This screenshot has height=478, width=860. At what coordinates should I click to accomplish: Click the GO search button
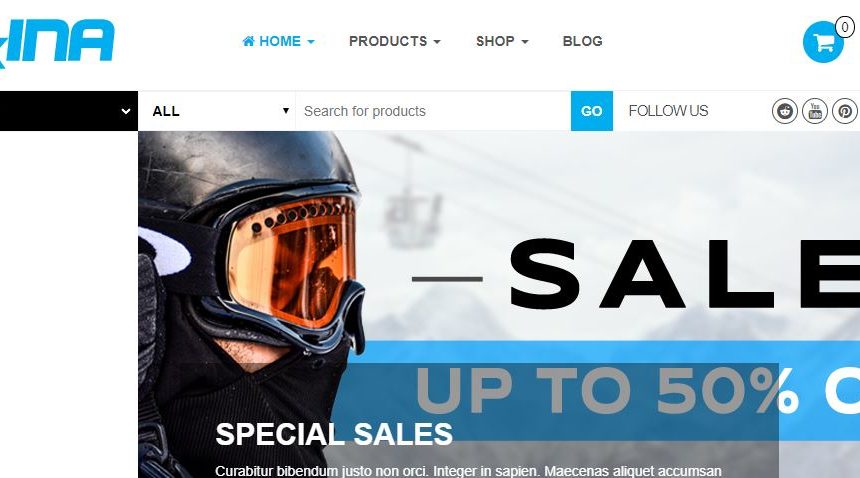click(592, 111)
